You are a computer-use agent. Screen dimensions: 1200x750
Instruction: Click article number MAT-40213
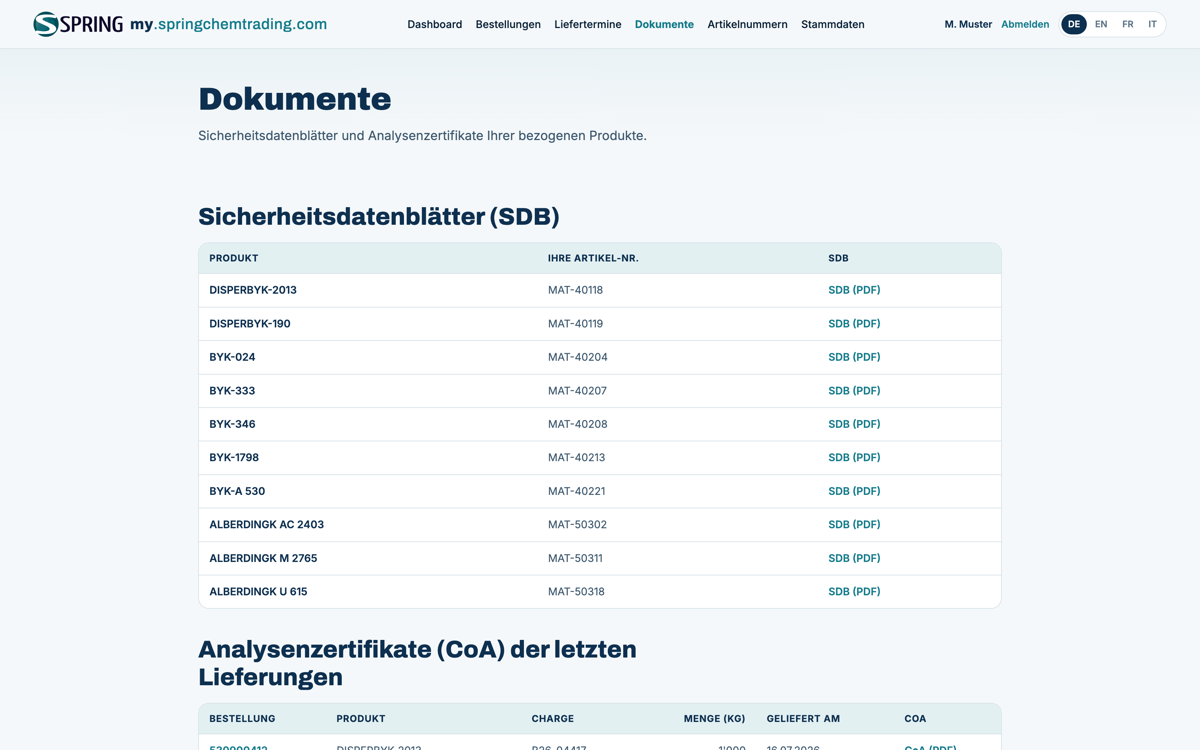point(576,458)
